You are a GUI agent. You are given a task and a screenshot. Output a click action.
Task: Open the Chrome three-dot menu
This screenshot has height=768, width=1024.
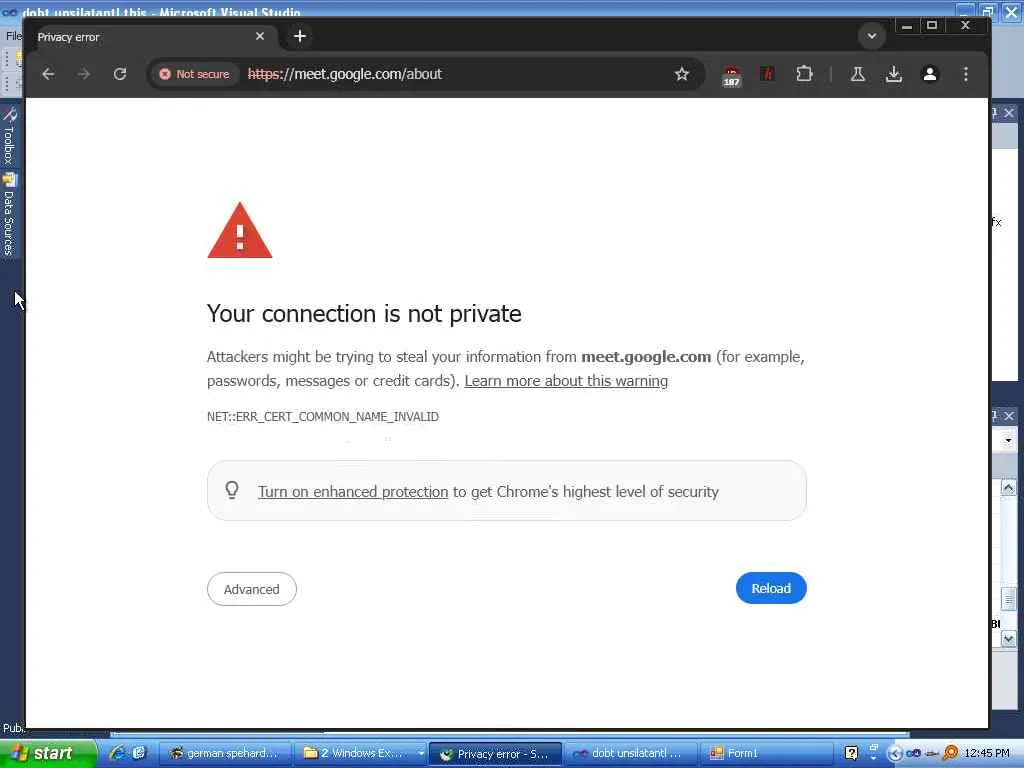point(966,74)
